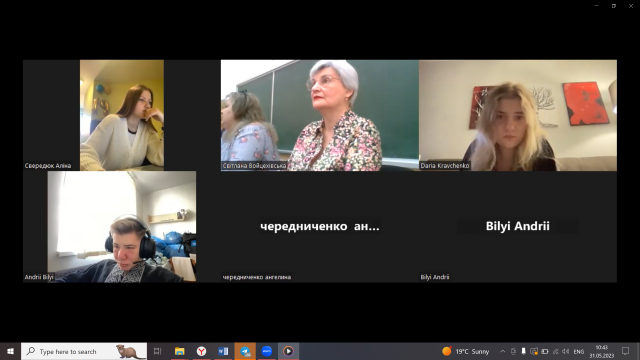Select the чередниченко ан... participant tile
The image size is (640, 360).
coord(320,227)
